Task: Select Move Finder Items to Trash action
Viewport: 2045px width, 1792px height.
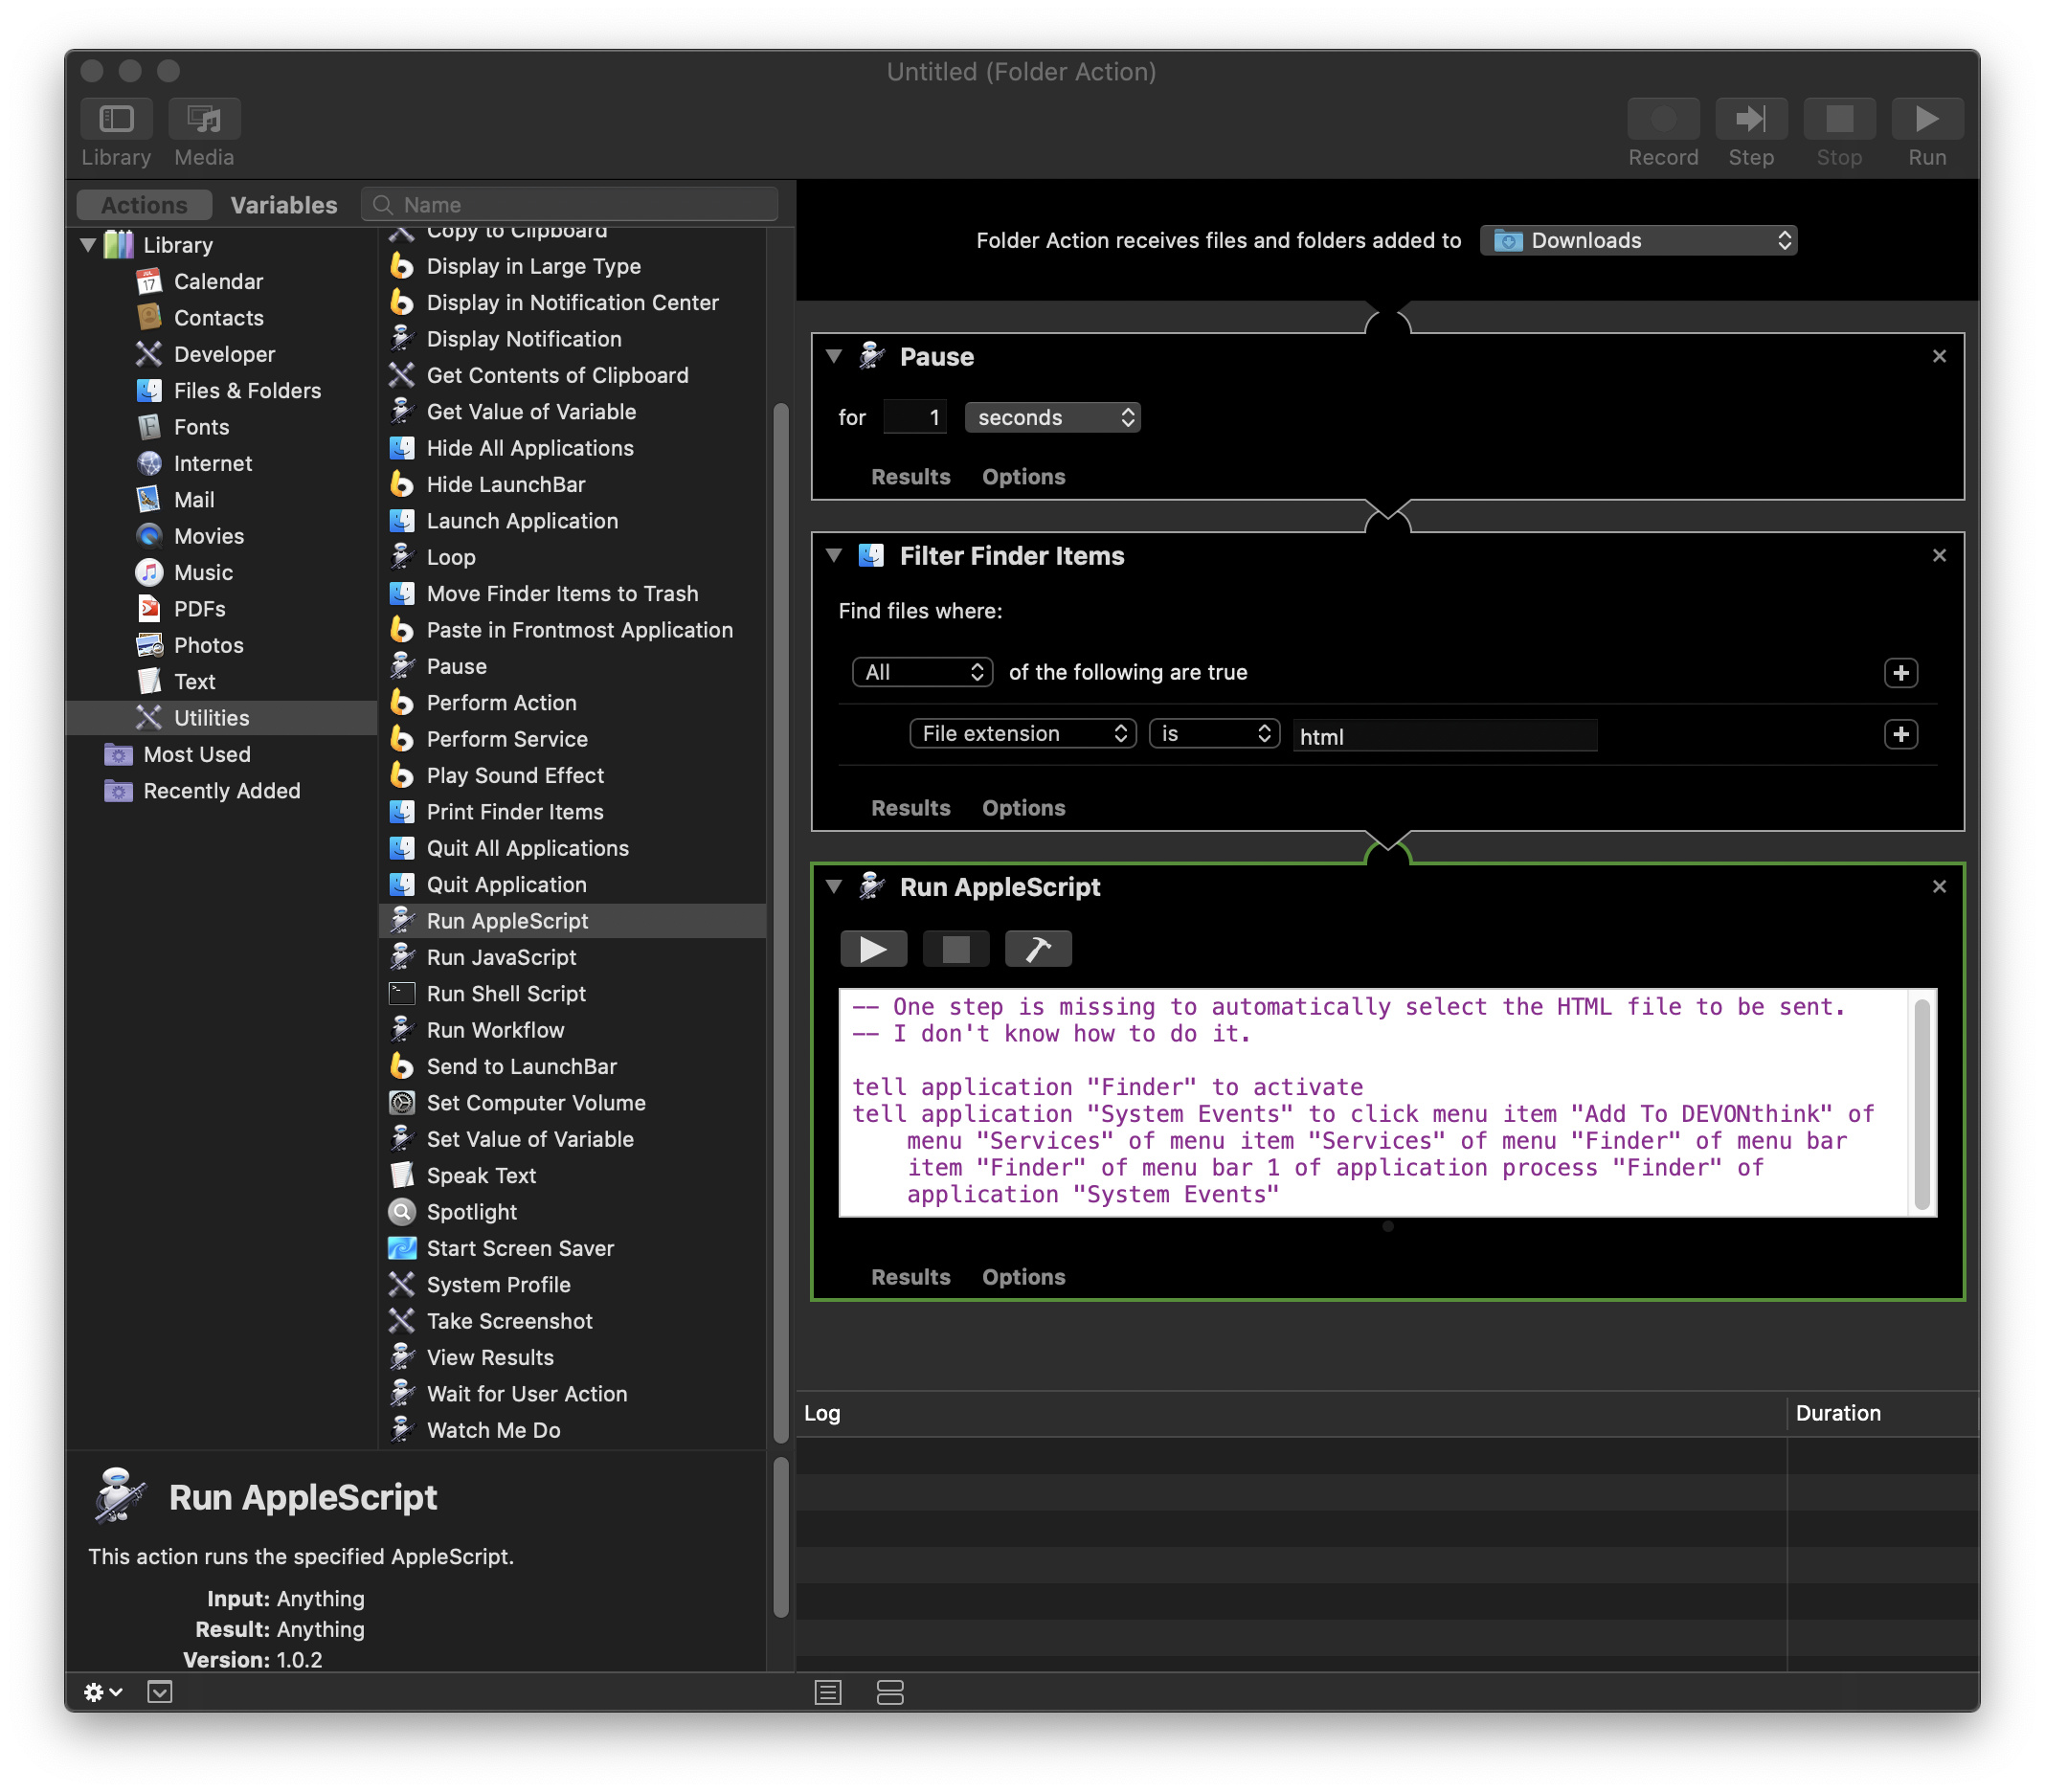Action: tap(562, 593)
